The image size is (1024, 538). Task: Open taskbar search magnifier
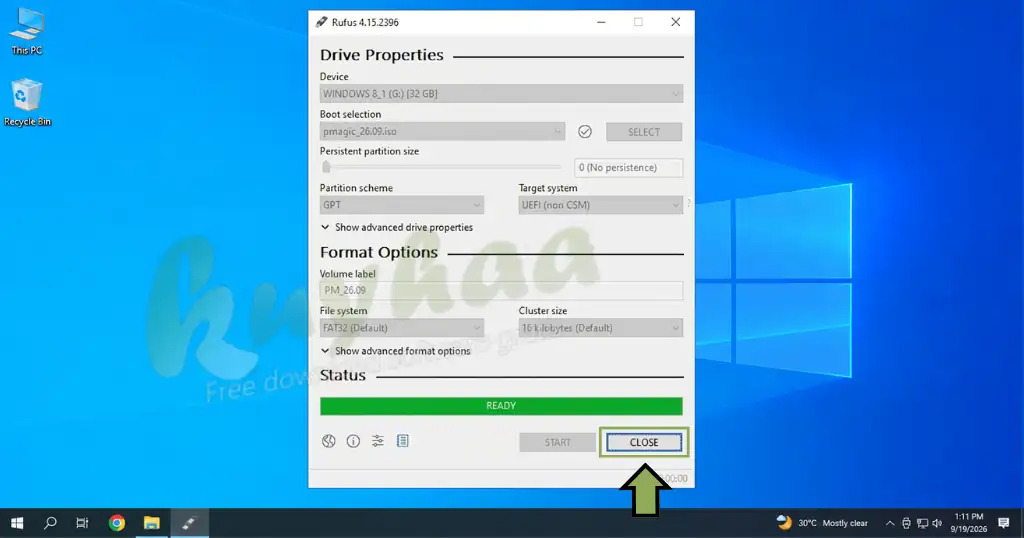click(x=50, y=523)
